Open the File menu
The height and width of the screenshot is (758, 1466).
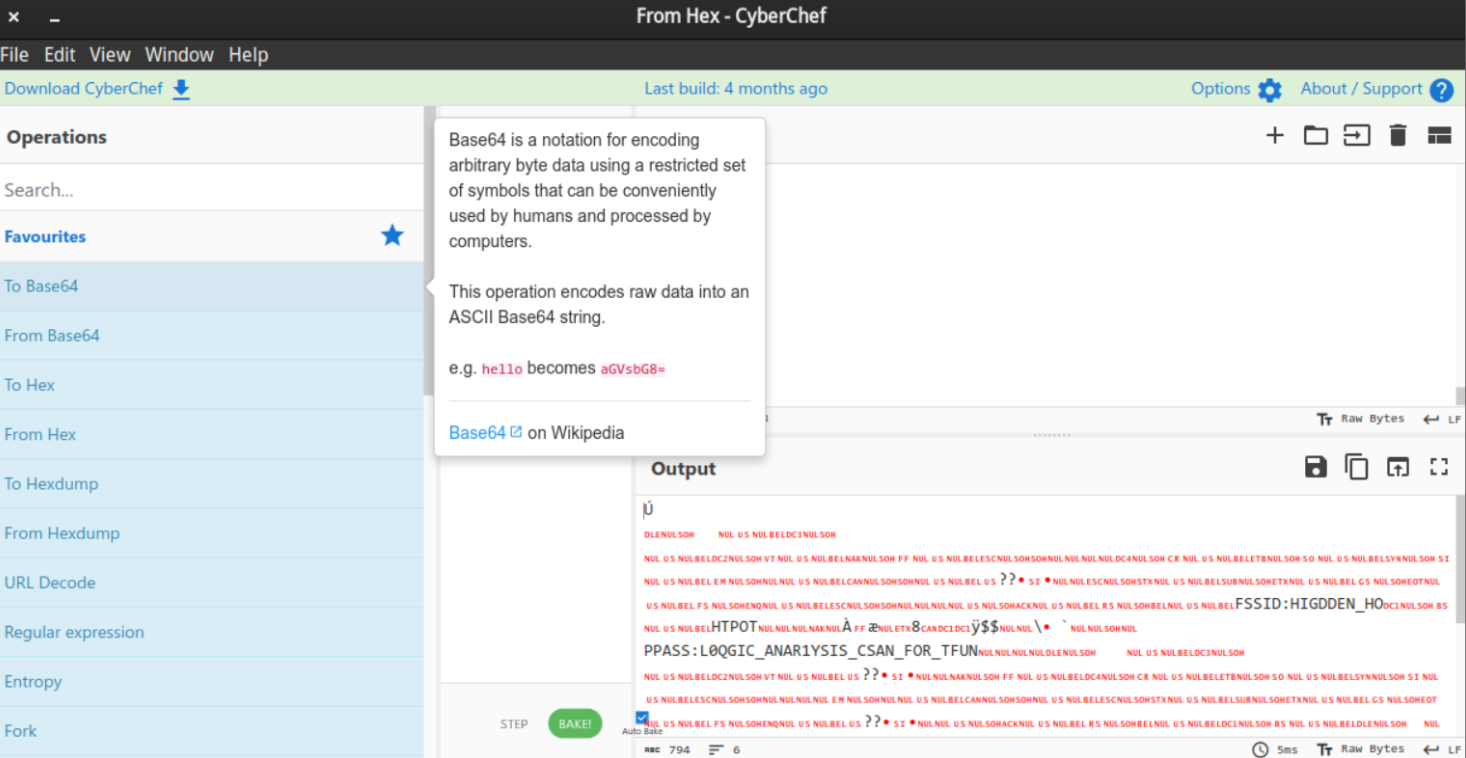click(14, 55)
